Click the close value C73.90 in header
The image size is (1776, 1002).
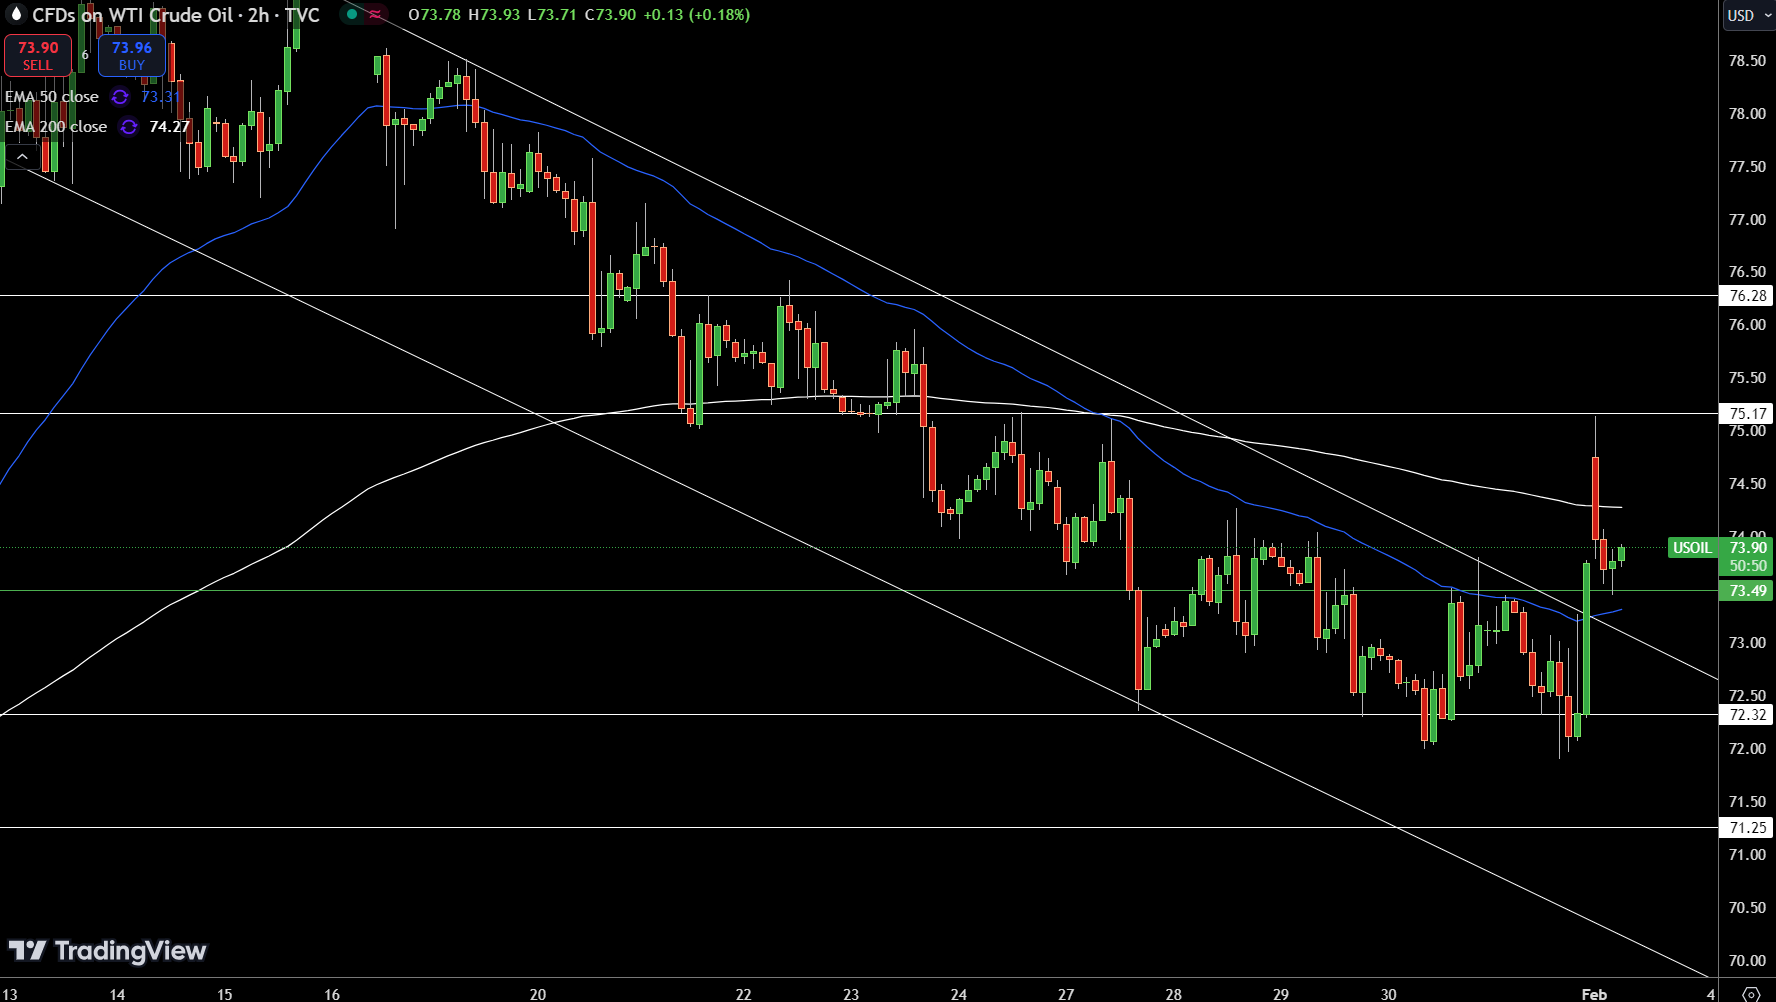coord(610,15)
